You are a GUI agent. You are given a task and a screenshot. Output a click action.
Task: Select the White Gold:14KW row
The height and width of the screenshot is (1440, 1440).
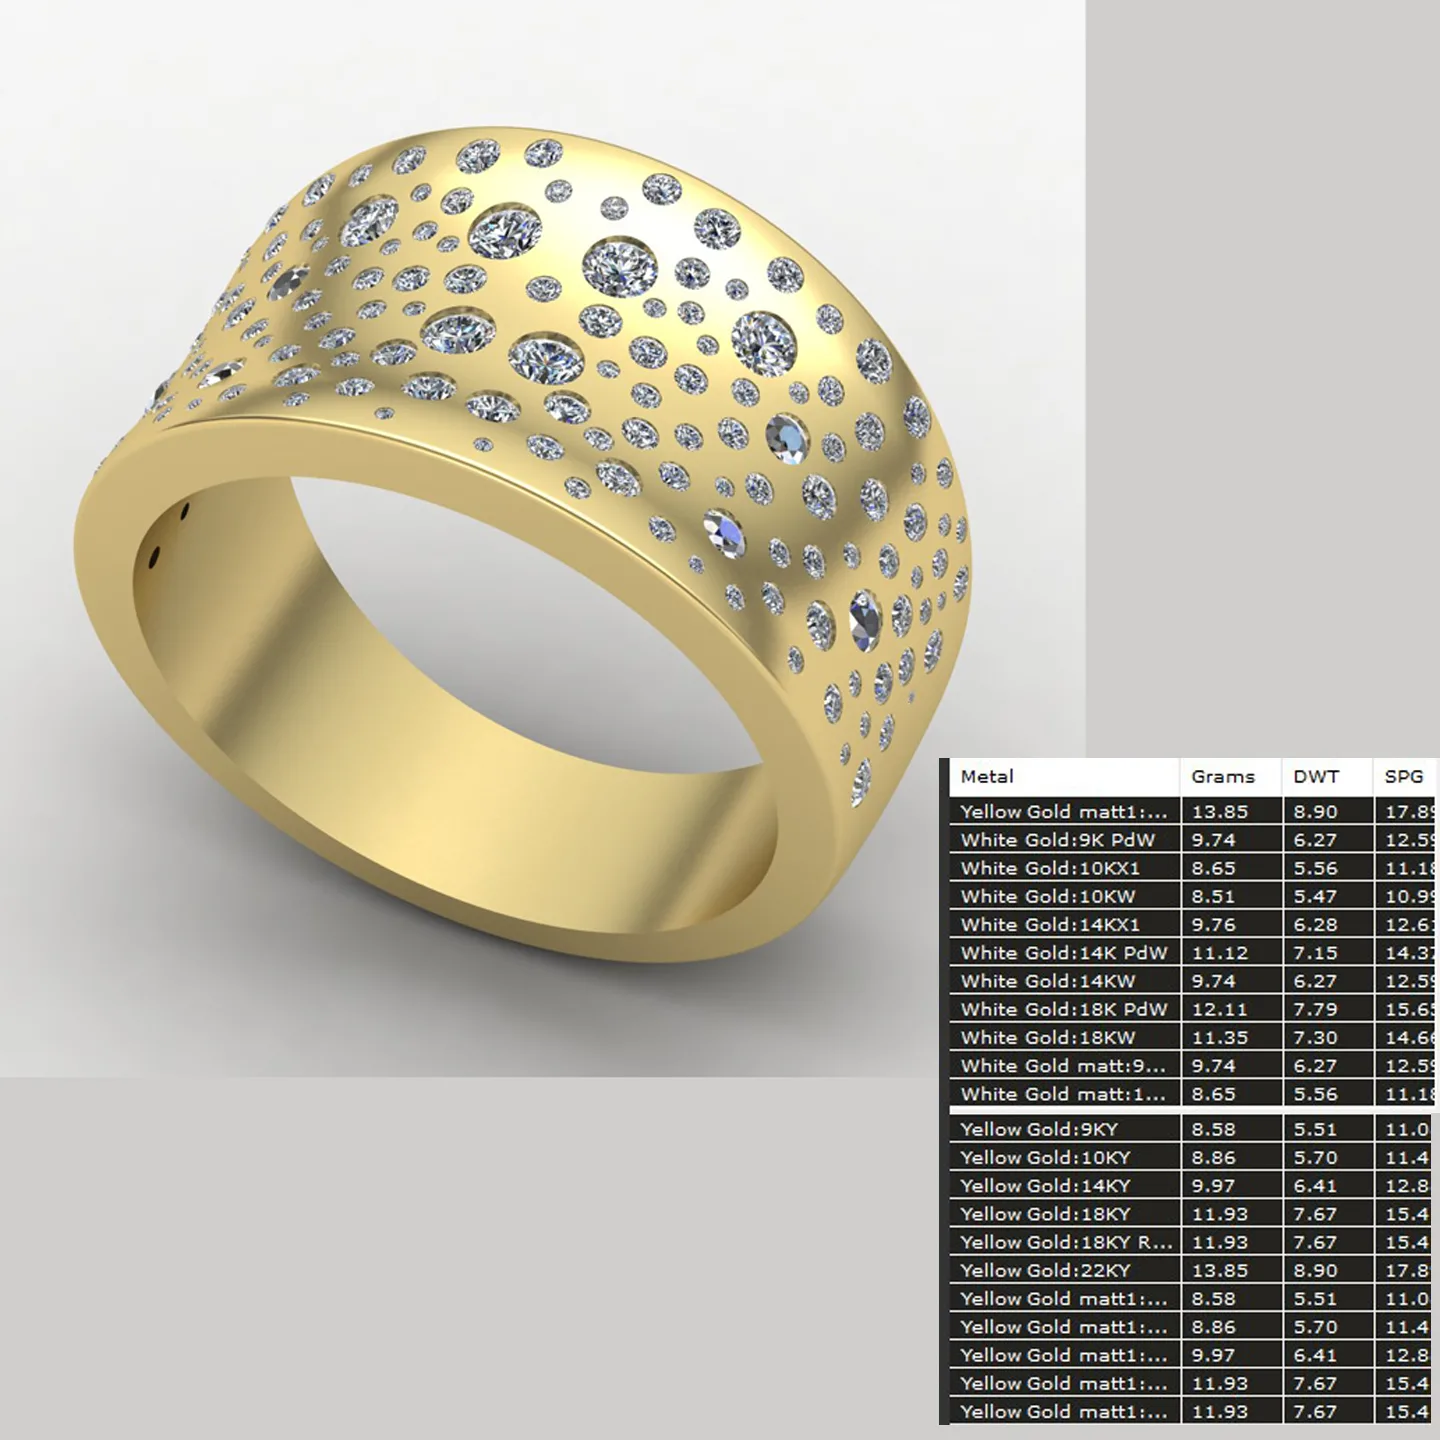(x=1194, y=981)
